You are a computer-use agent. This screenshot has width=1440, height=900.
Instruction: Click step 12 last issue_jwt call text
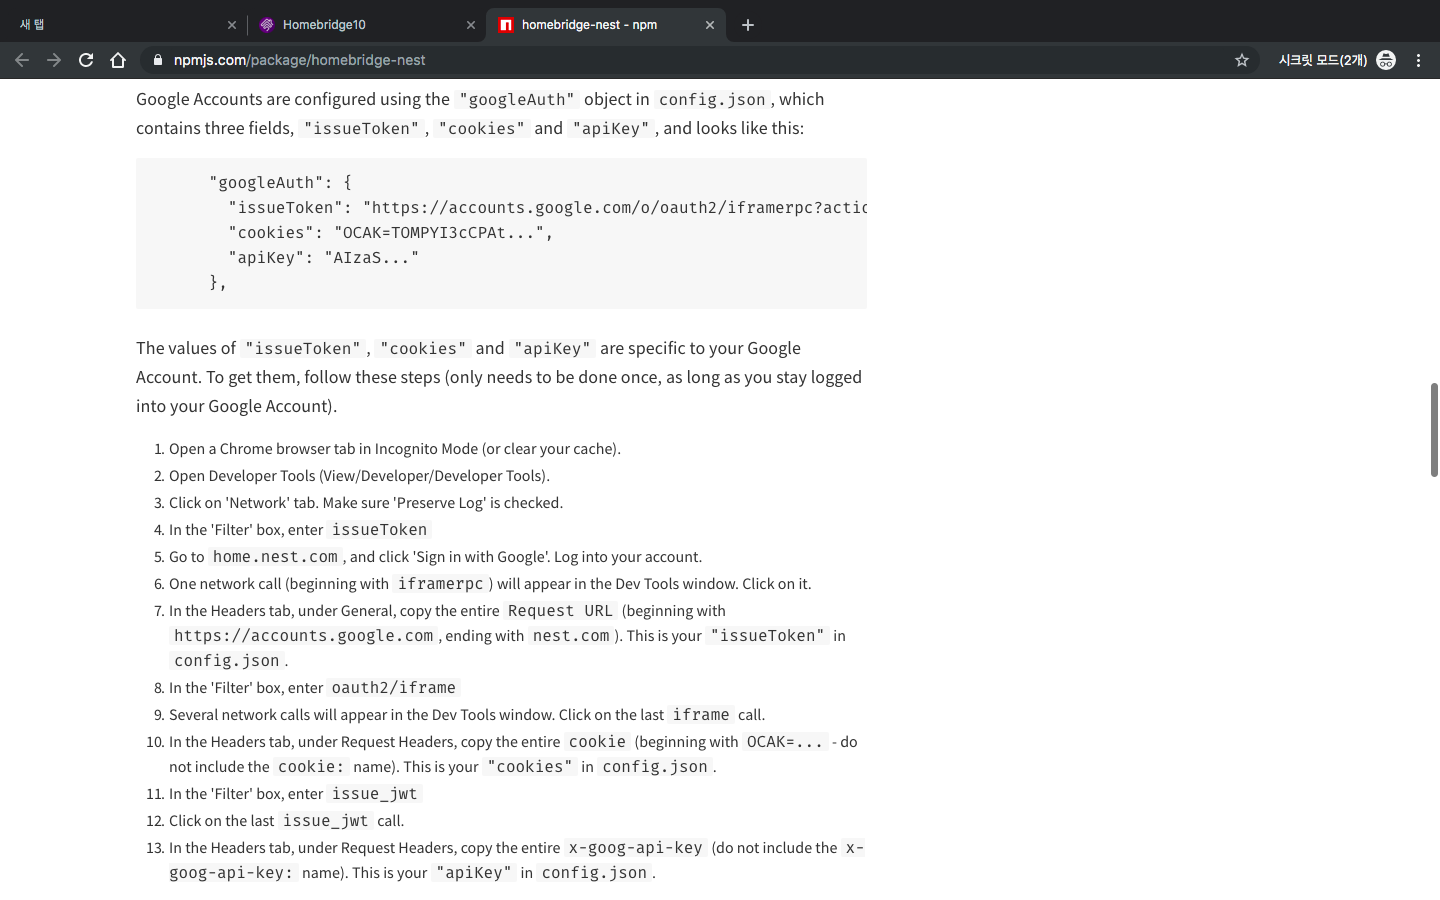point(287,821)
